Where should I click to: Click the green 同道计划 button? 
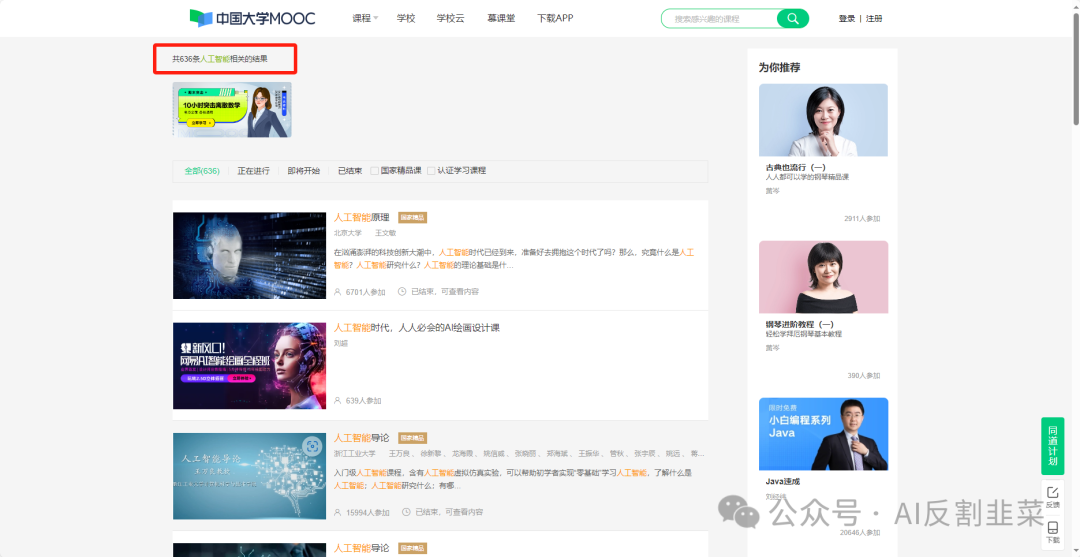pos(1052,445)
